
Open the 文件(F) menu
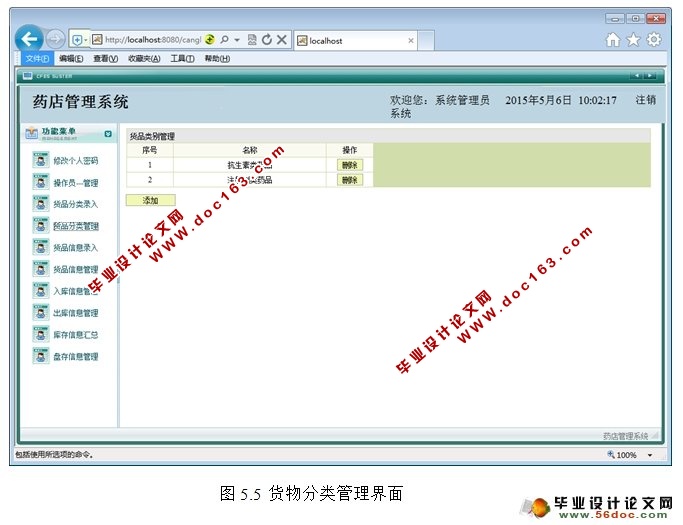[x=37, y=58]
